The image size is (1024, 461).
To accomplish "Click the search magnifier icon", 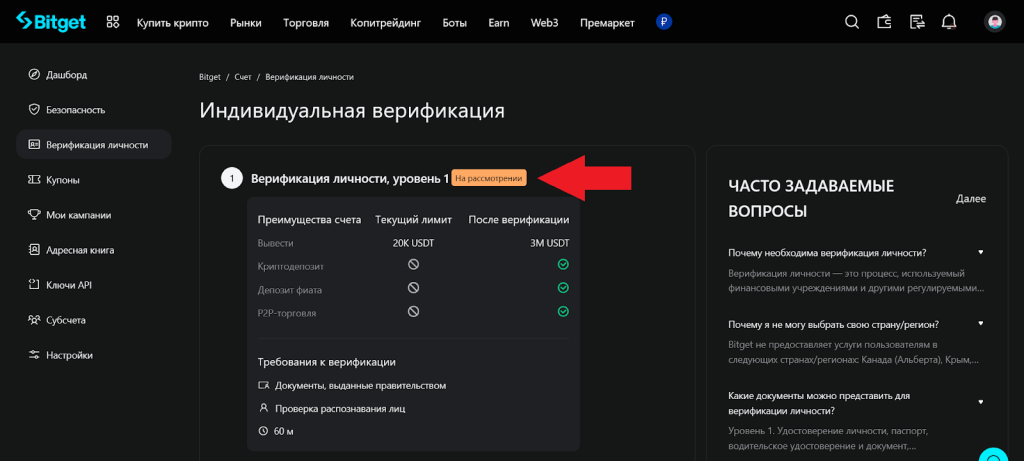I will click(x=852, y=22).
